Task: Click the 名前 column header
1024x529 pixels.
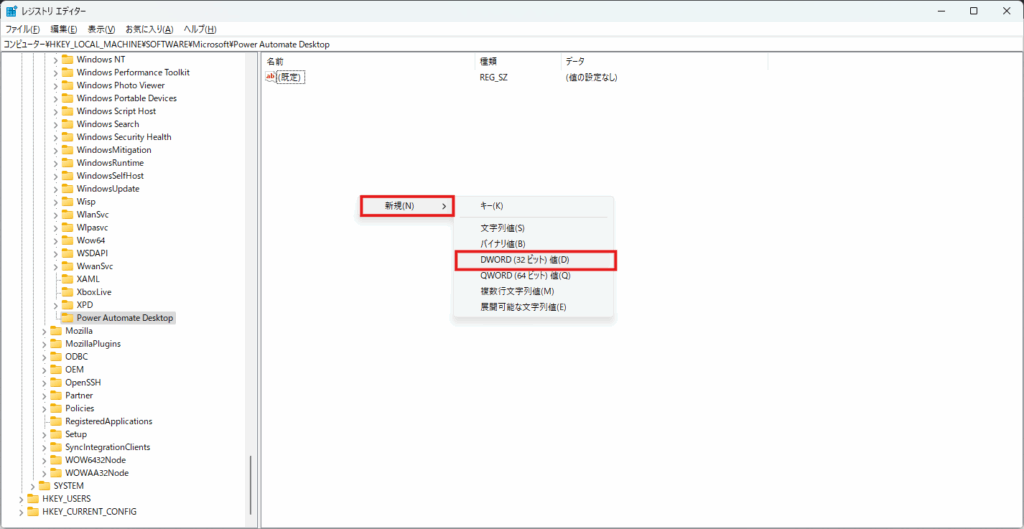Action: pos(368,61)
